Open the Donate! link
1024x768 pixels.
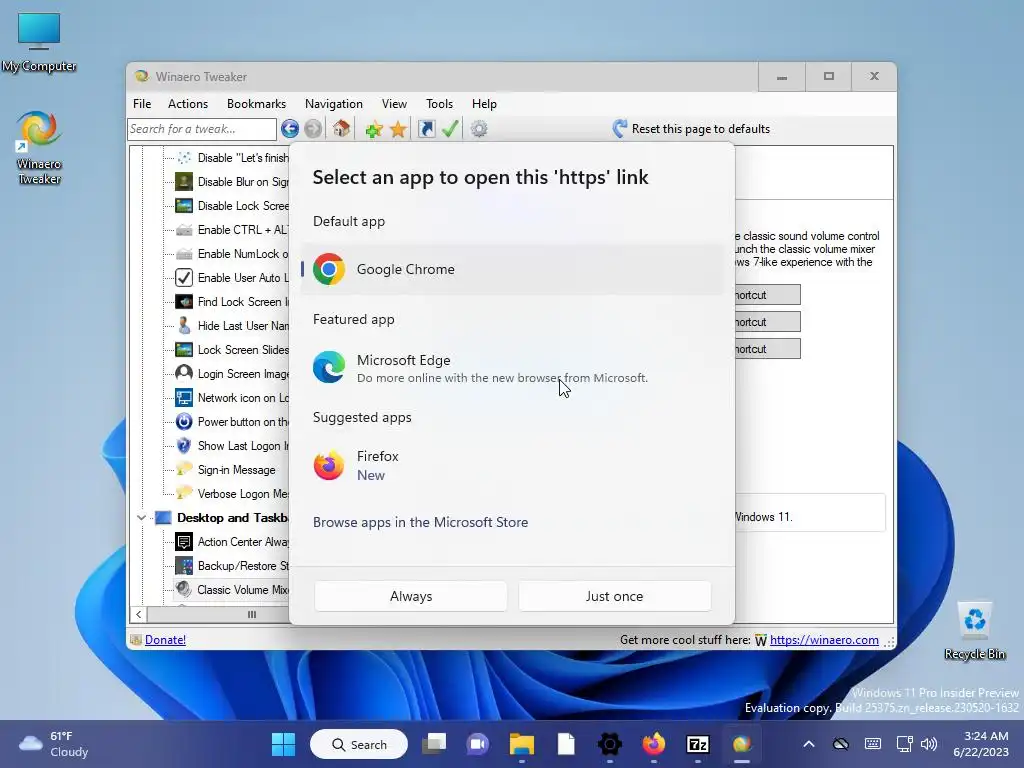pyautogui.click(x=165, y=640)
